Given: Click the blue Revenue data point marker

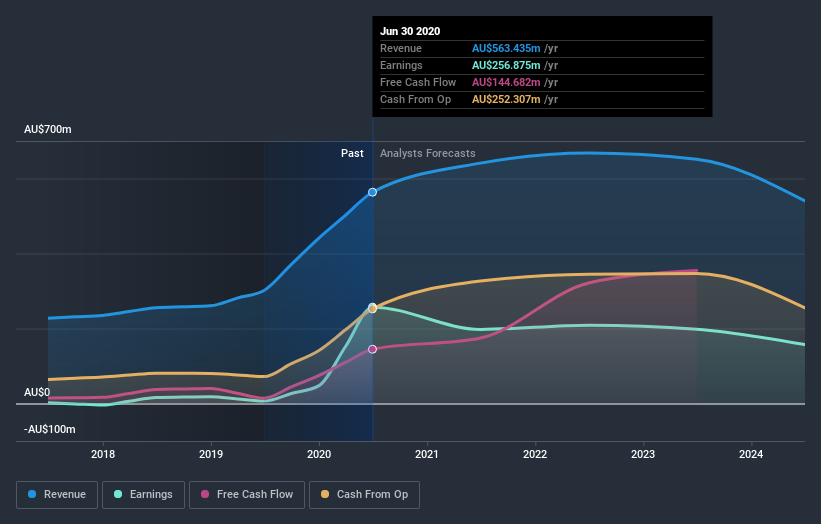Looking at the screenshot, I should [x=372, y=192].
